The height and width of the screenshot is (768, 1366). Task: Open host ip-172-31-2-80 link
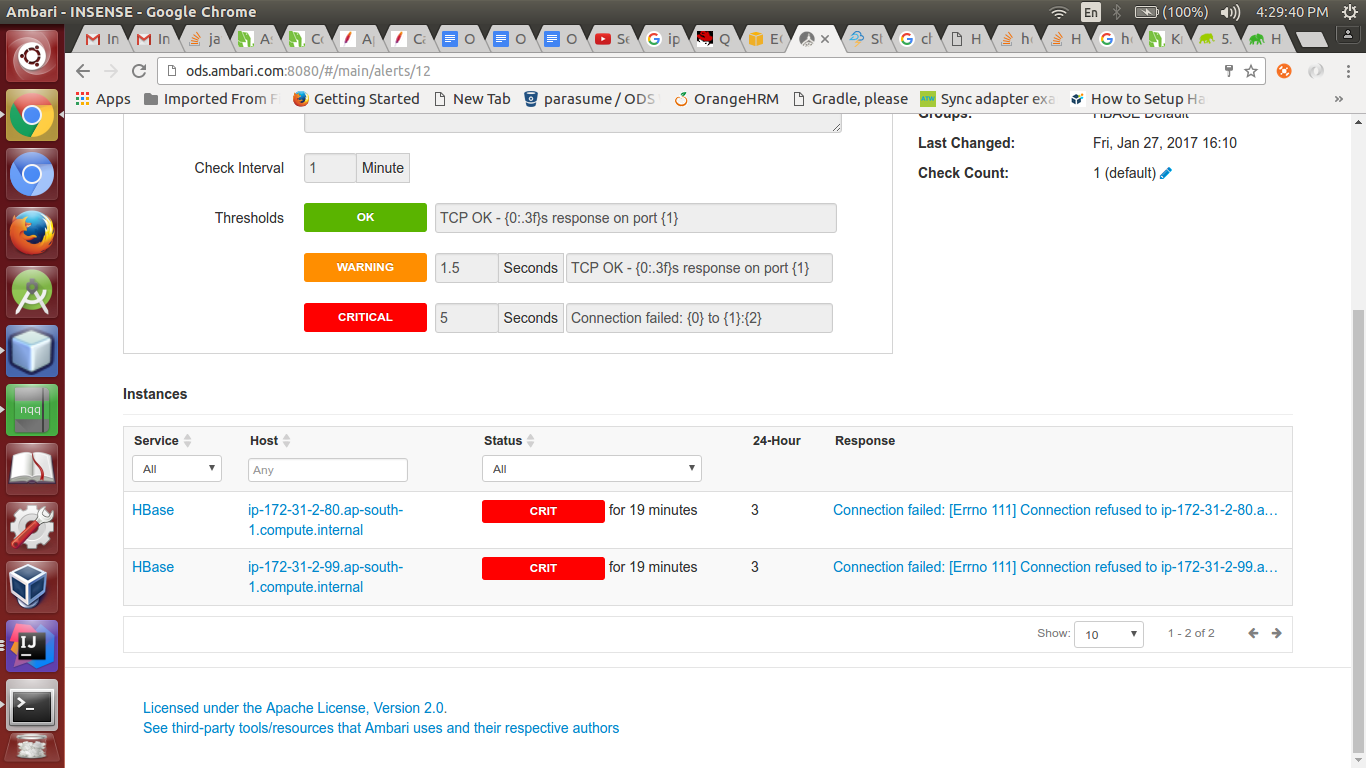pos(326,520)
